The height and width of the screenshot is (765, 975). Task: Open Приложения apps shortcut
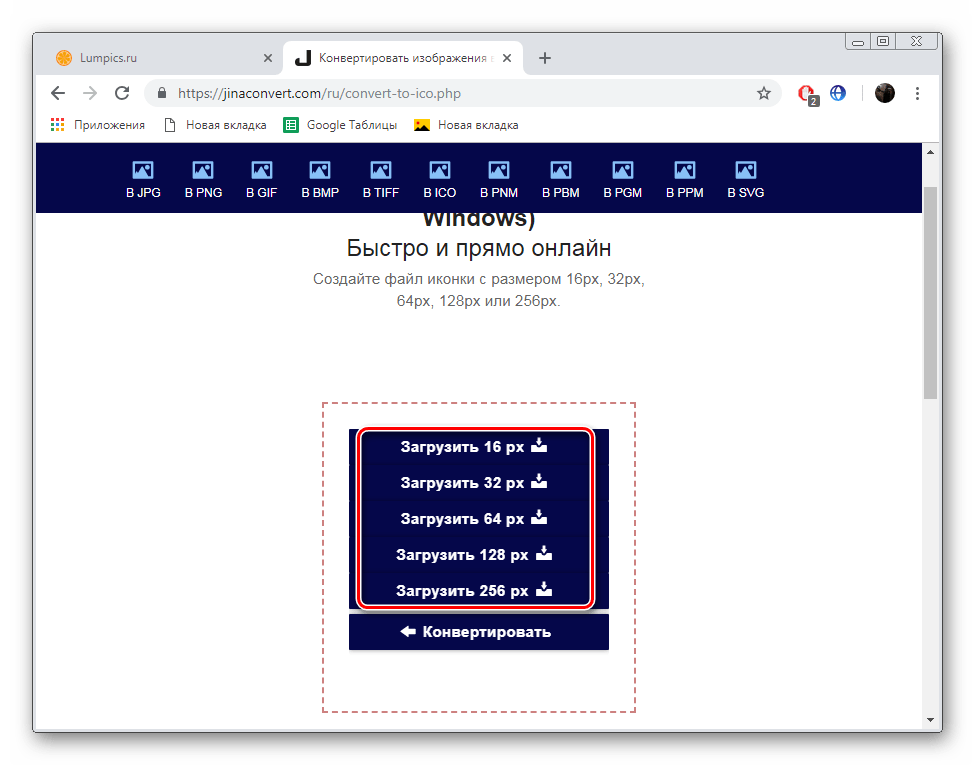[98, 125]
